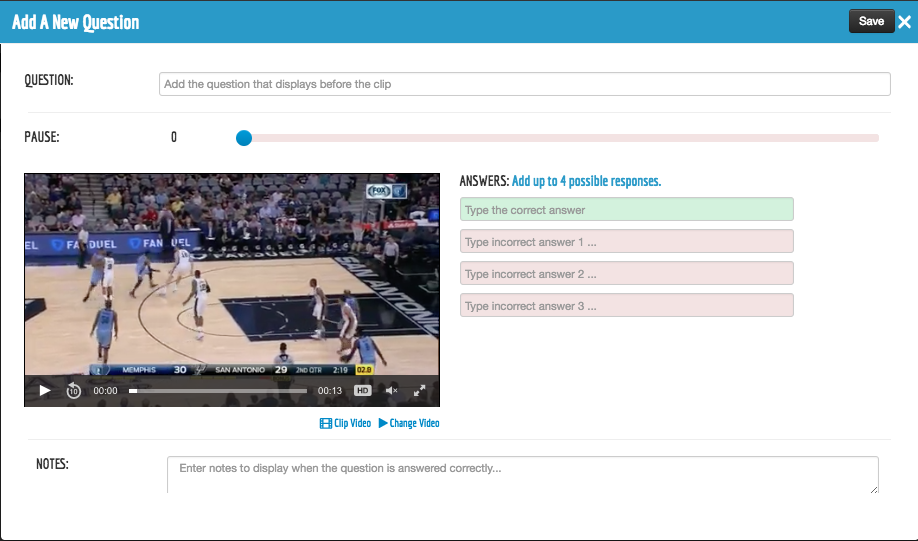Focus the Question text field
The height and width of the screenshot is (541, 918).
coord(524,84)
